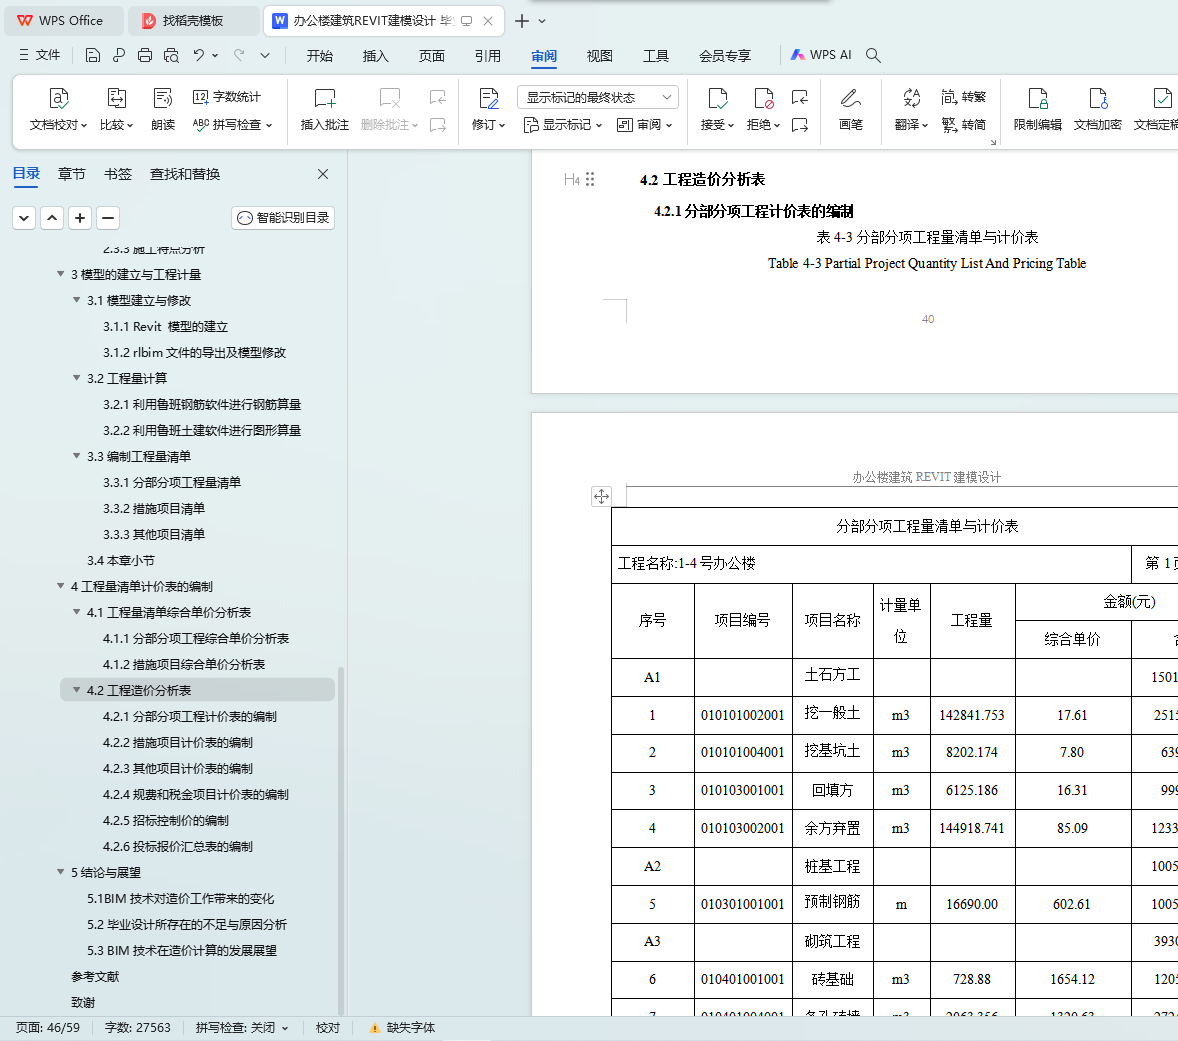Switch to the 插入 (Insert) ribbon tab

376,56
